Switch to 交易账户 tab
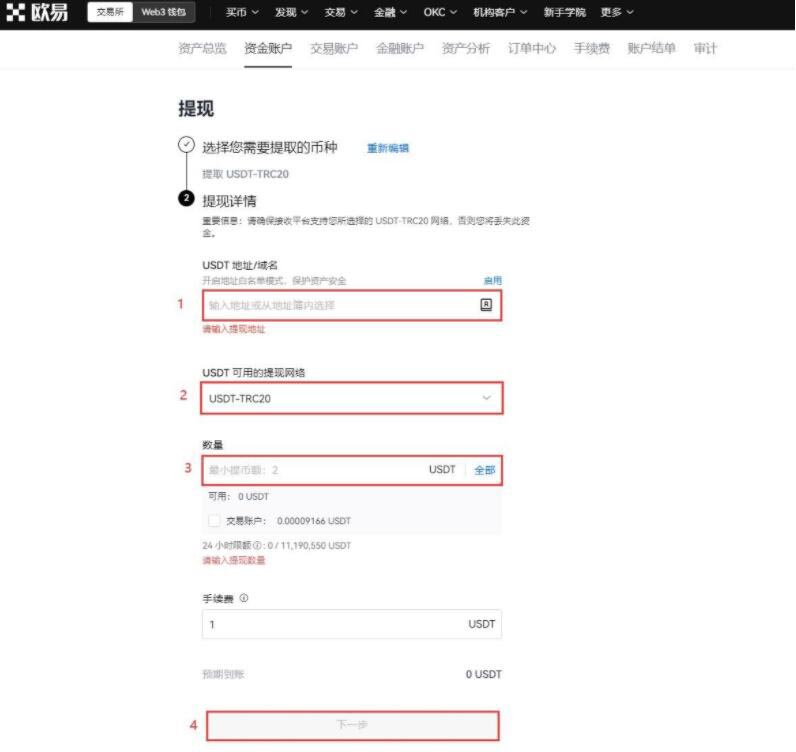Screen dimensions: 796x752 click(334, 48)
